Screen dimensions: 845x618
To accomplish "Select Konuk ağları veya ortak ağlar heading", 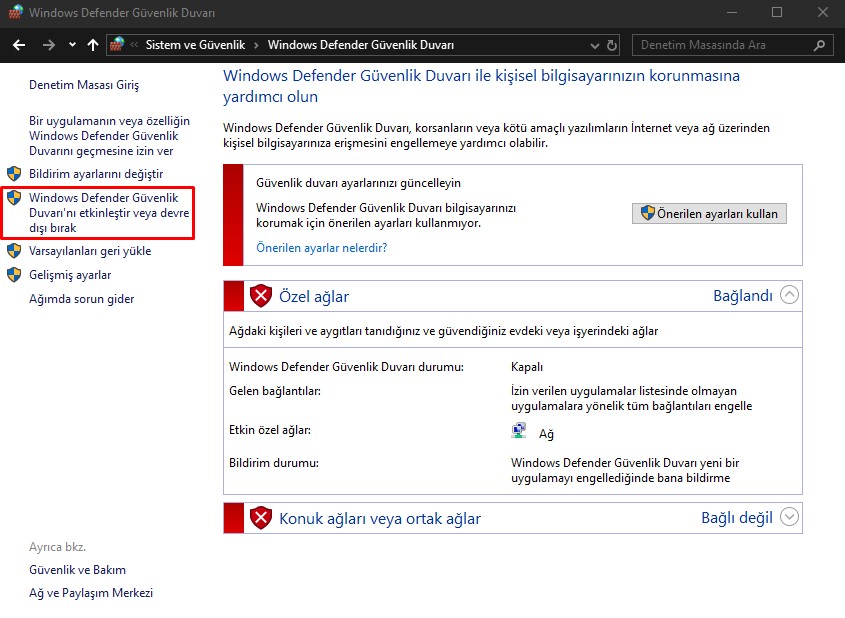I will (380, 518).
